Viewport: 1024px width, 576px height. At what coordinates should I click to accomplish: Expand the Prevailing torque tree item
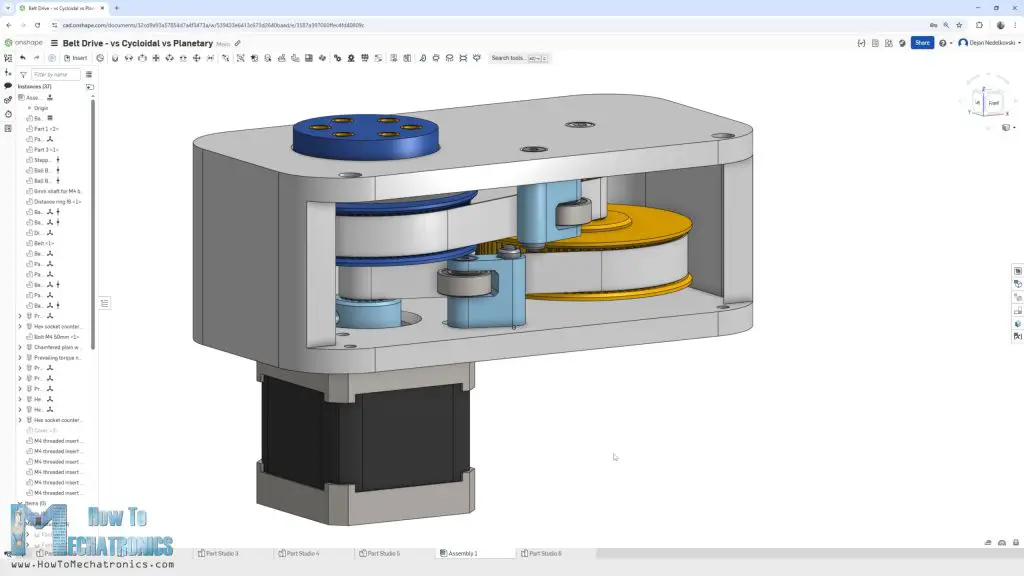(20, 358)
